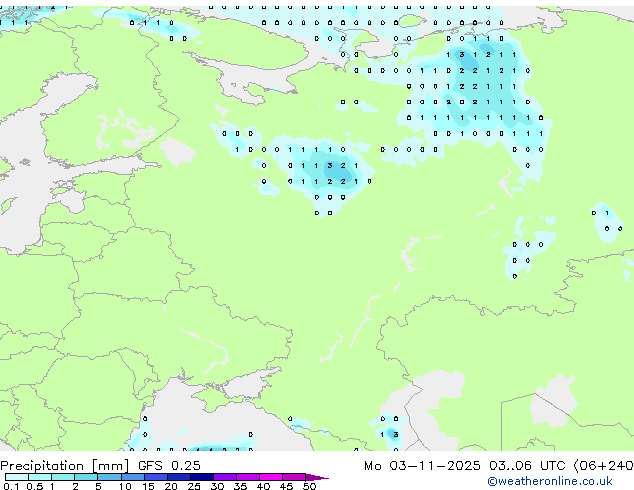
Task: Click the legend label "25"
Action: [194, 486]
